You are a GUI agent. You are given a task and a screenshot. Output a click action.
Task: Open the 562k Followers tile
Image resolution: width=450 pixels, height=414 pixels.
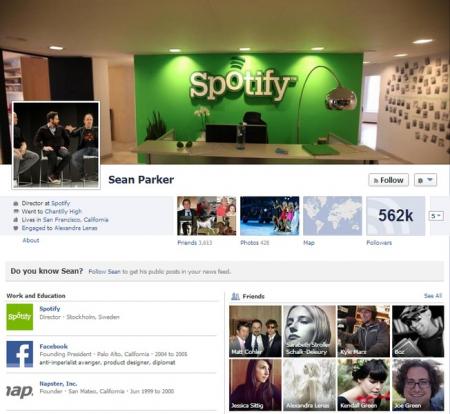(x=396, y=216)
